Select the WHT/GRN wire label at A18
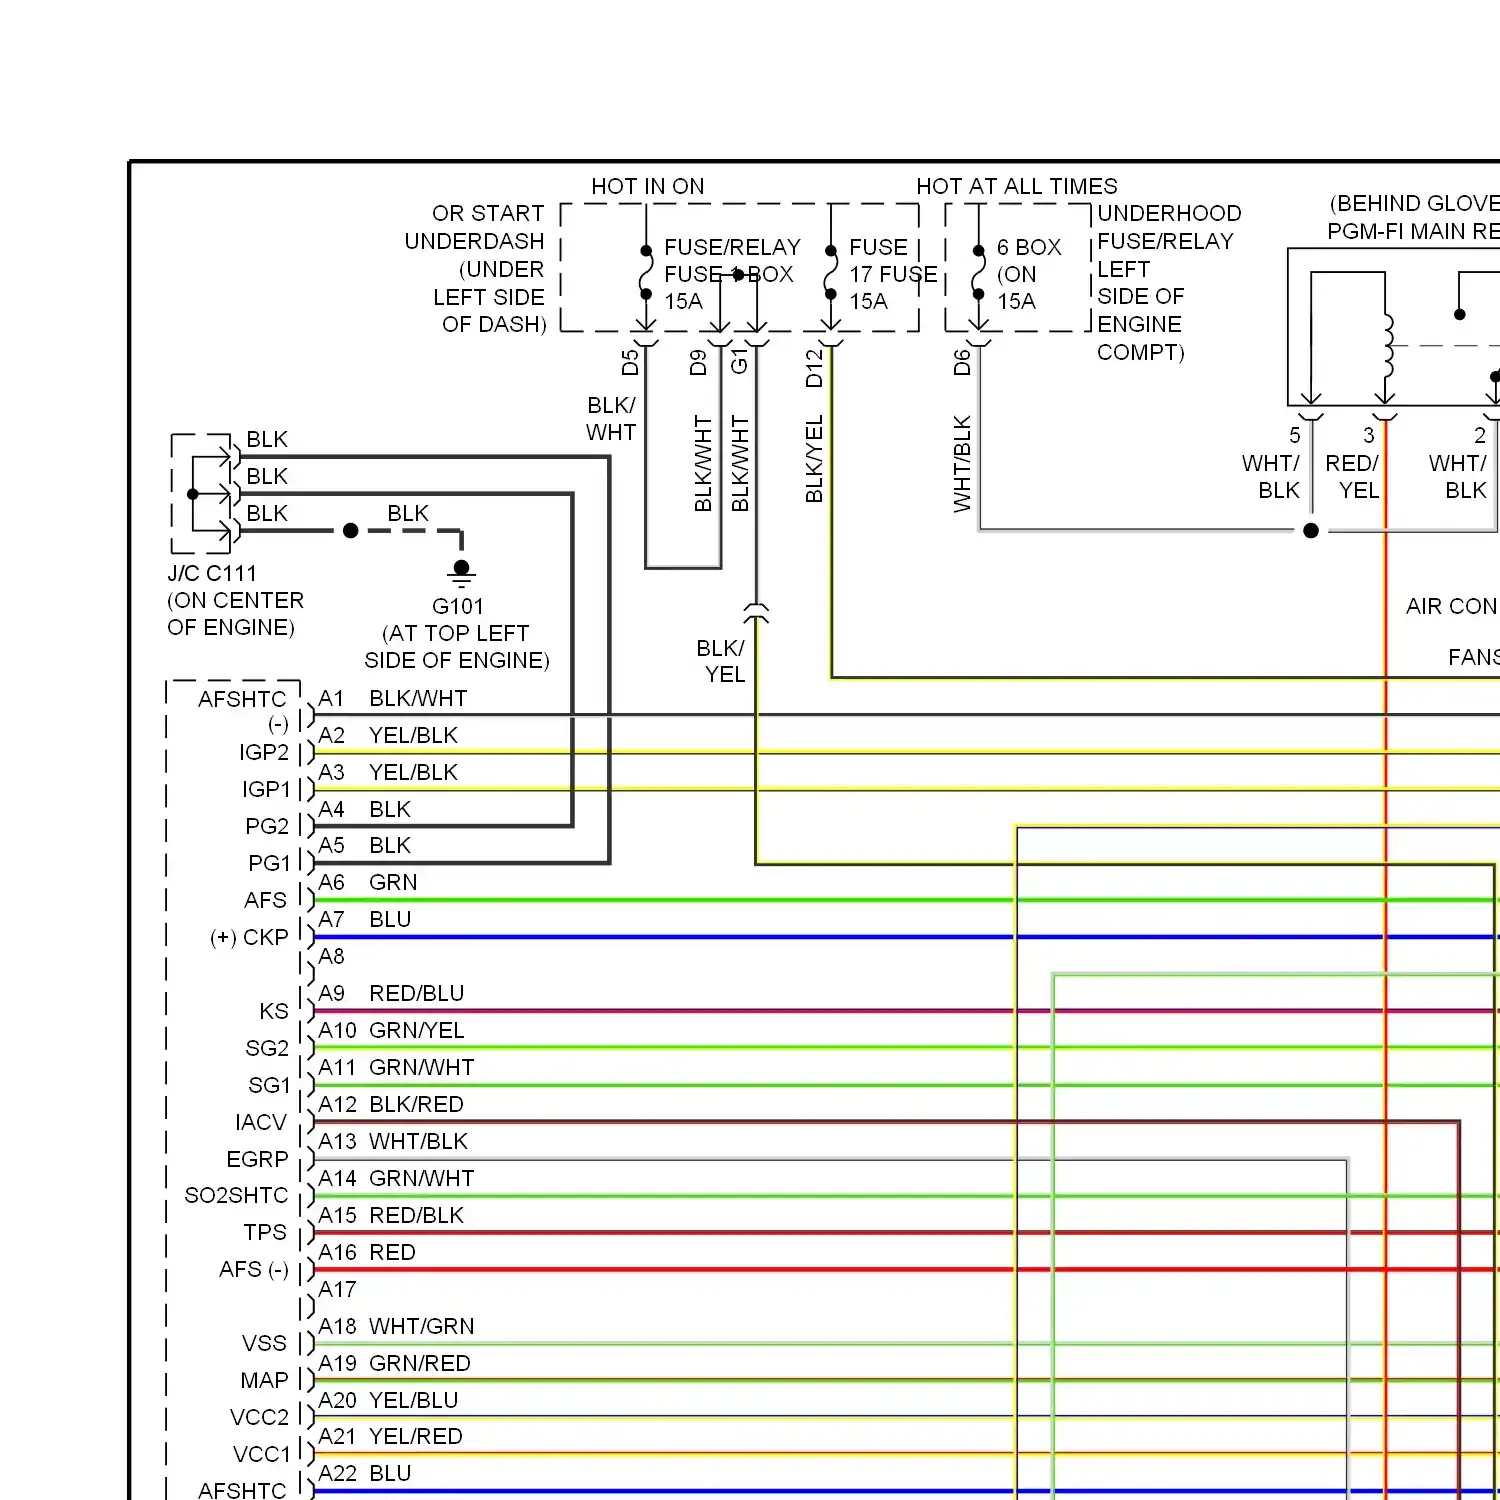Image resolution: width=1500 pixels, height=1500 pixels. [422, 1326]
